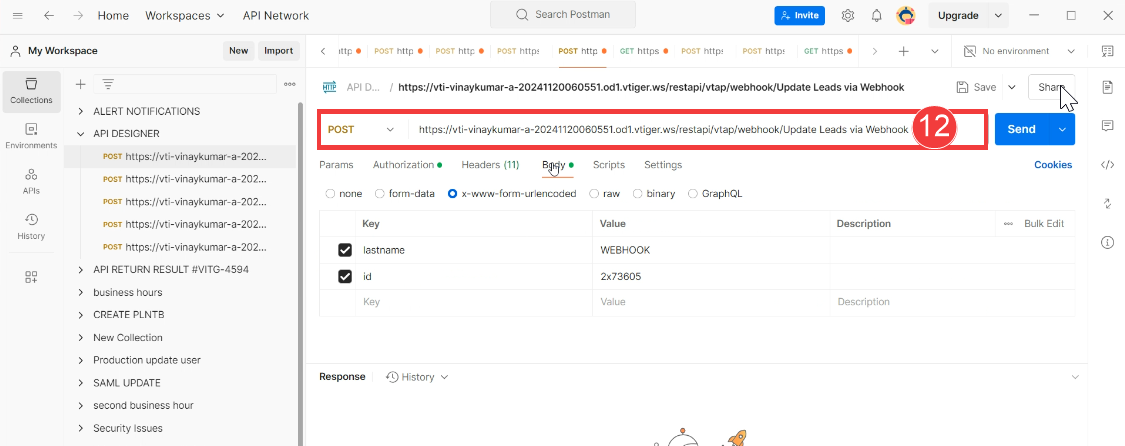Screen dimensions: 1125x446
Task: Select the none body type
Action: click(x=330, y=194)
